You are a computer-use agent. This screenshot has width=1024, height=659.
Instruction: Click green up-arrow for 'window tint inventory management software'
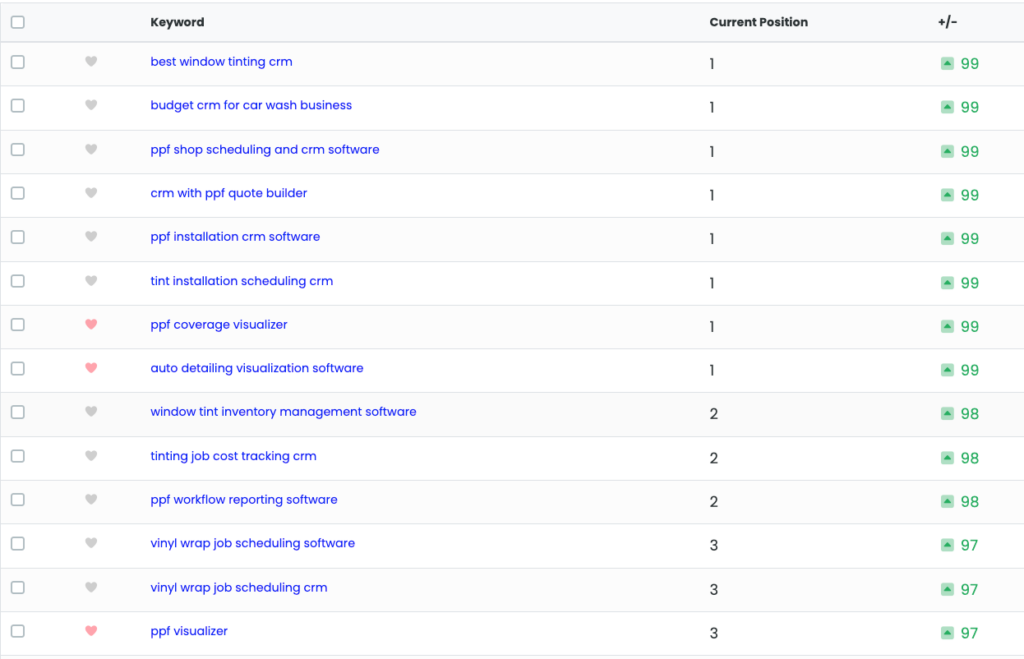tap(947, 413)
